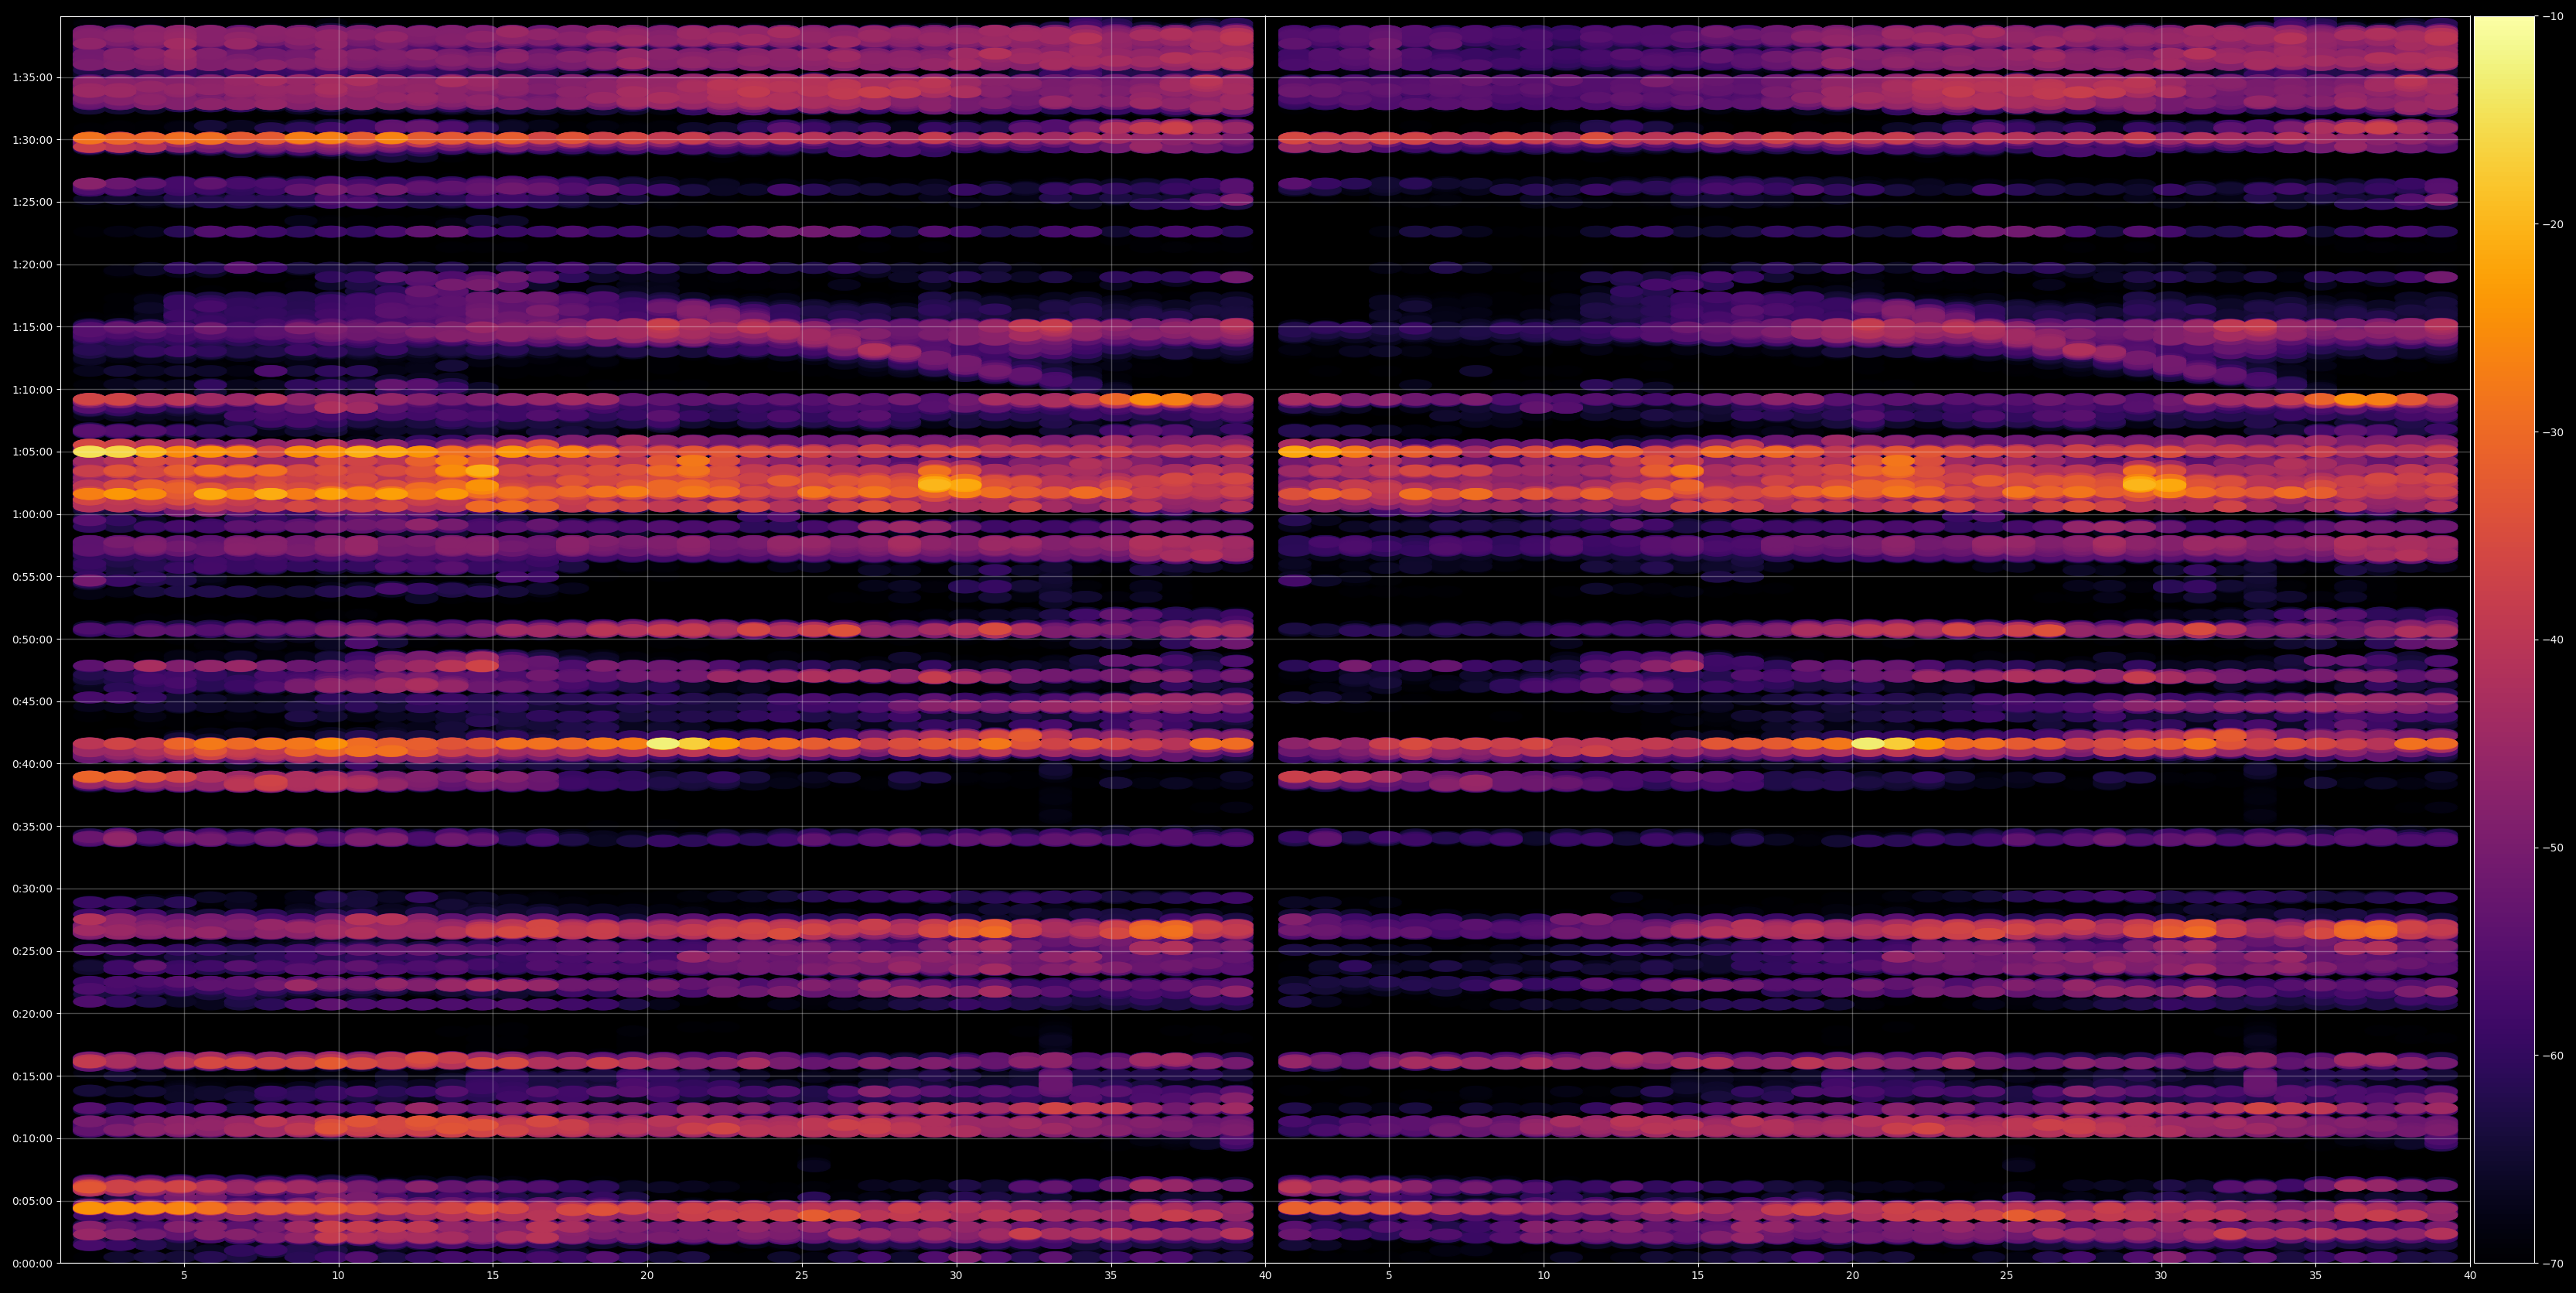
Task: Select the 0:20:00 y-axis tick label
Action: click(33, 1013)
